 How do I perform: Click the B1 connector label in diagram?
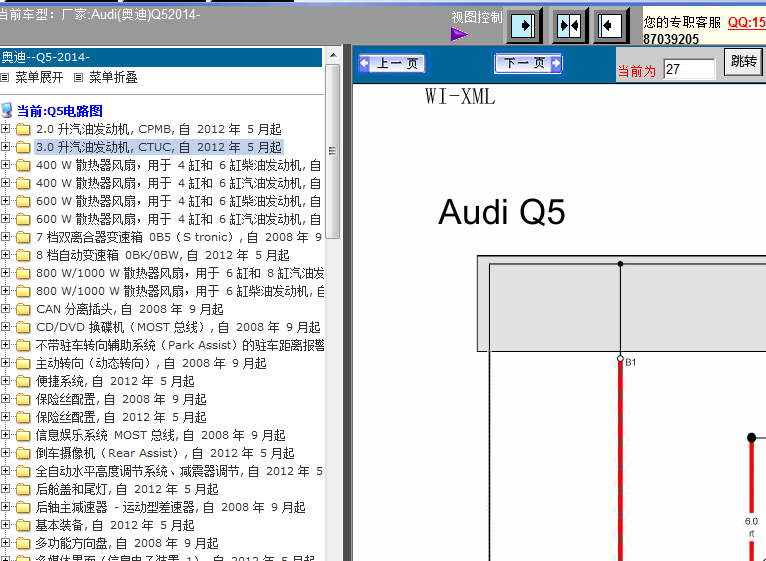[631, 362]
